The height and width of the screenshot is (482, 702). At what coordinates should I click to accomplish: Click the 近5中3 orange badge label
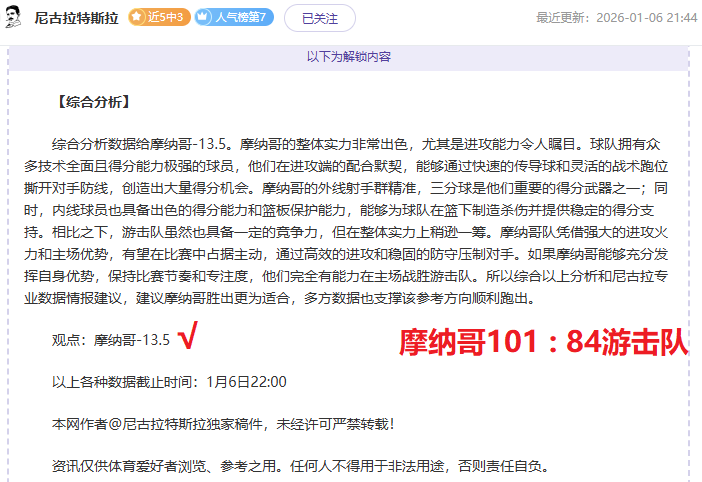tap(165, 18)
